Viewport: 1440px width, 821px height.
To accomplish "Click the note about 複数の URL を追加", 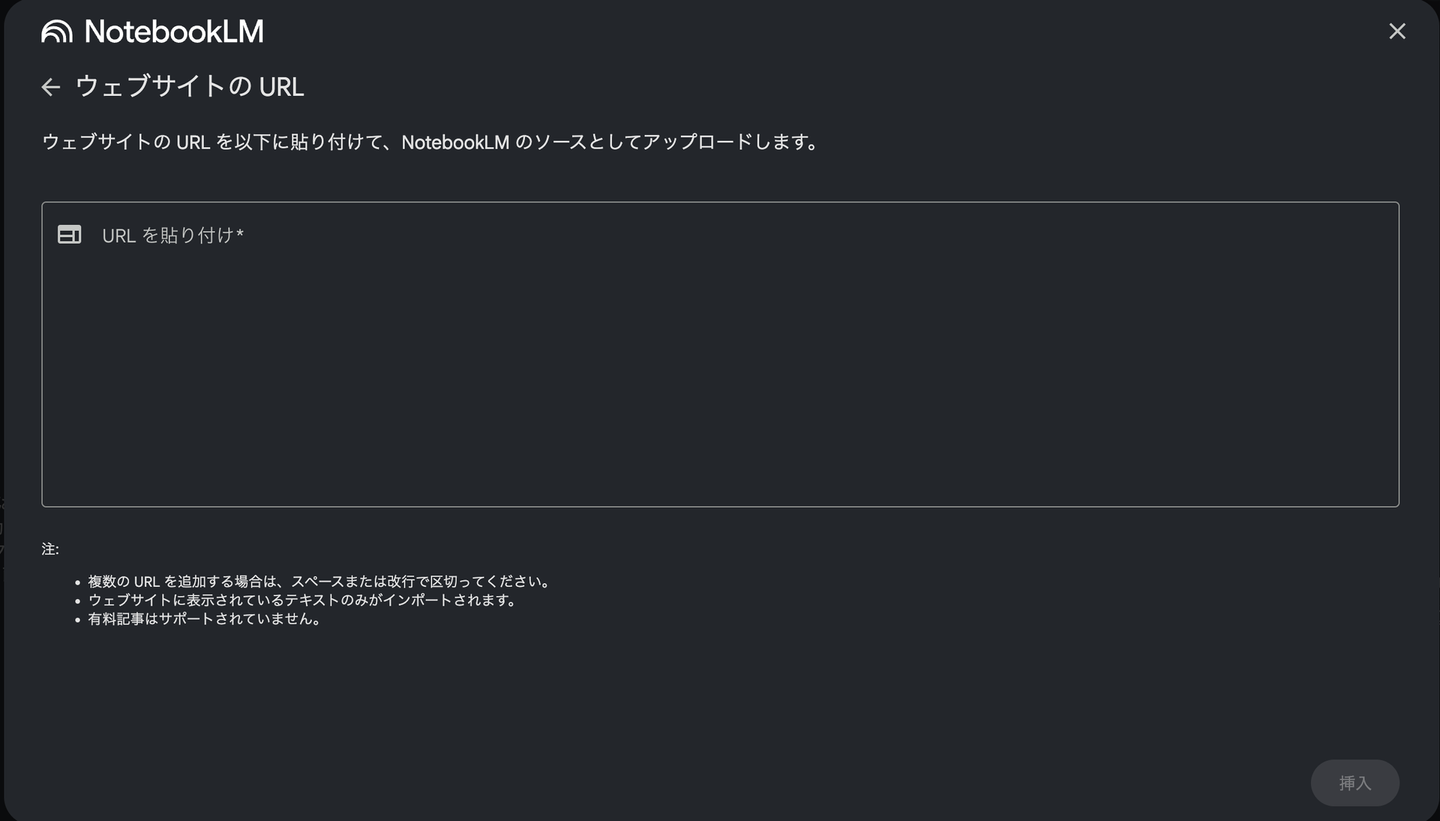I will tap(319, 581).
